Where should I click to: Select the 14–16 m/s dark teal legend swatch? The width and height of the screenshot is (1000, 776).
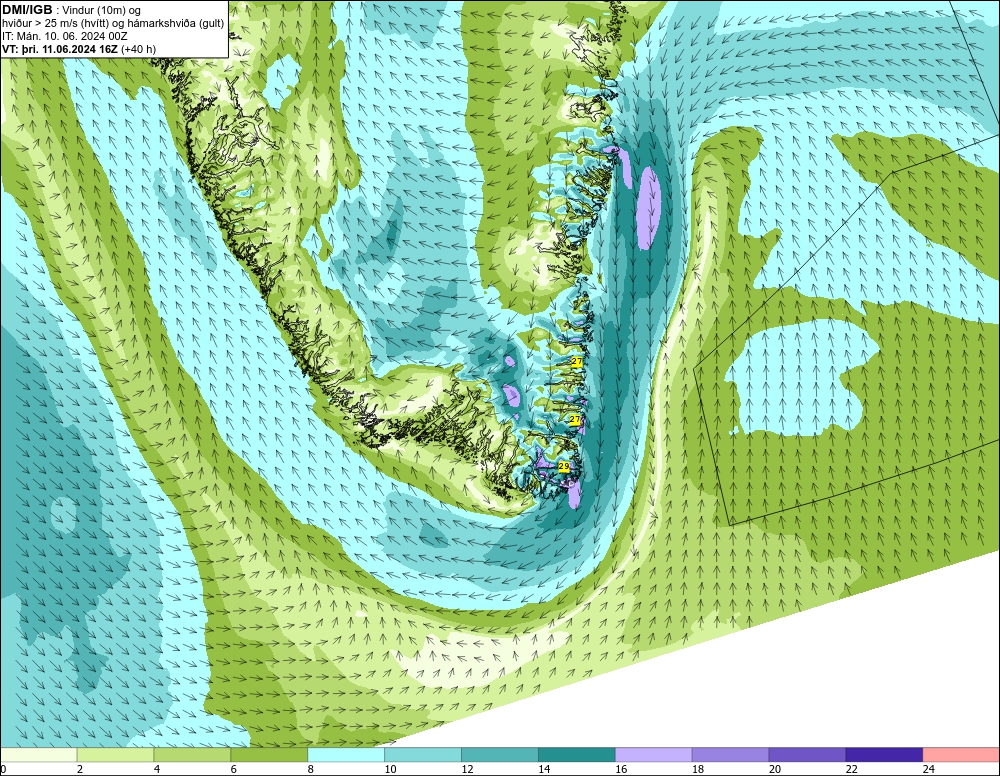pos(577,755)
